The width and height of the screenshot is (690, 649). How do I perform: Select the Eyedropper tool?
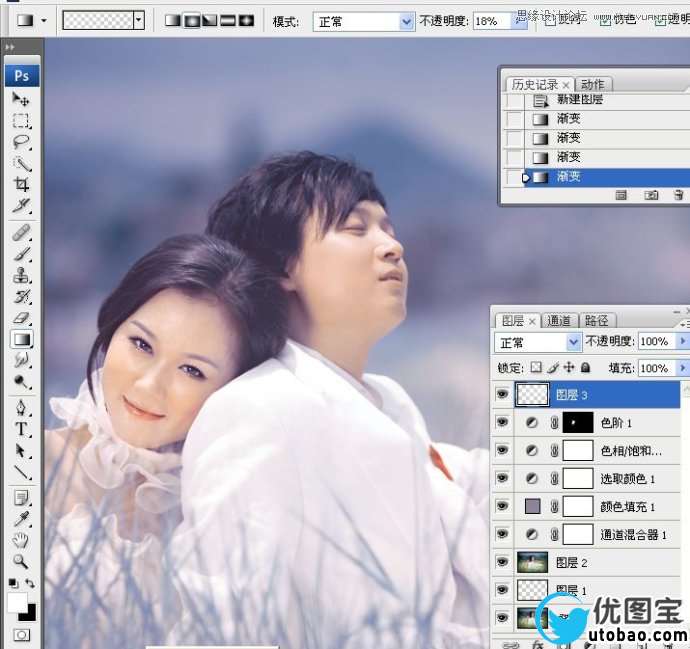(x=21, y=519)
